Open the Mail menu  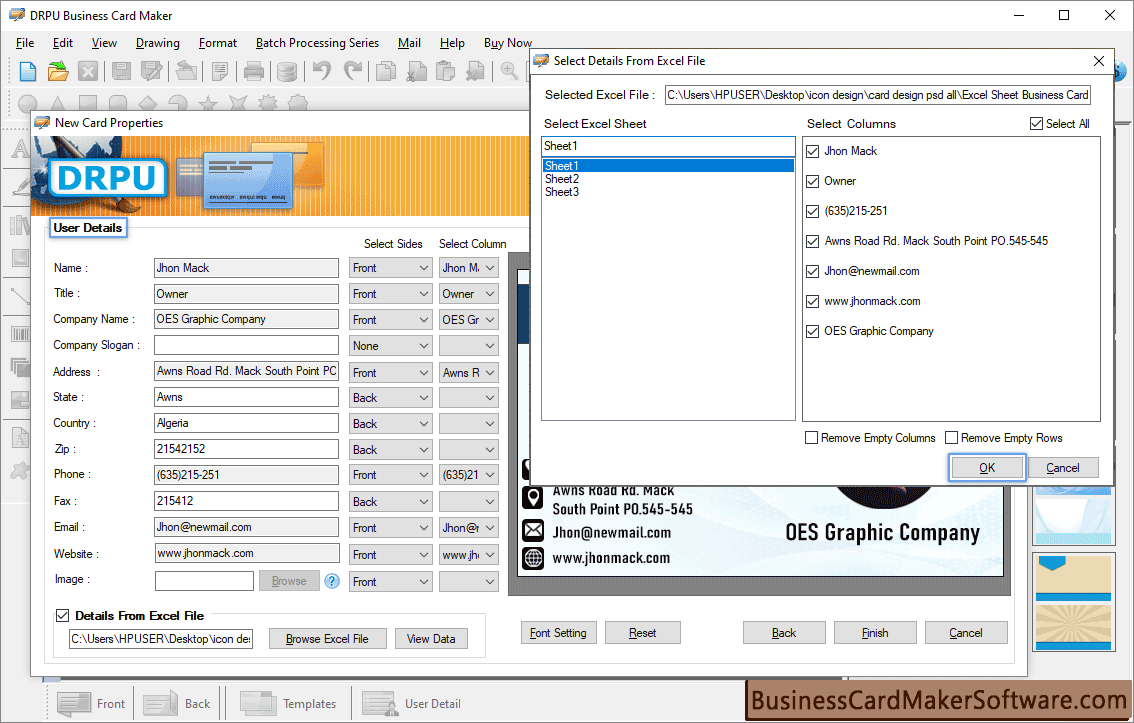coord(409,43)
